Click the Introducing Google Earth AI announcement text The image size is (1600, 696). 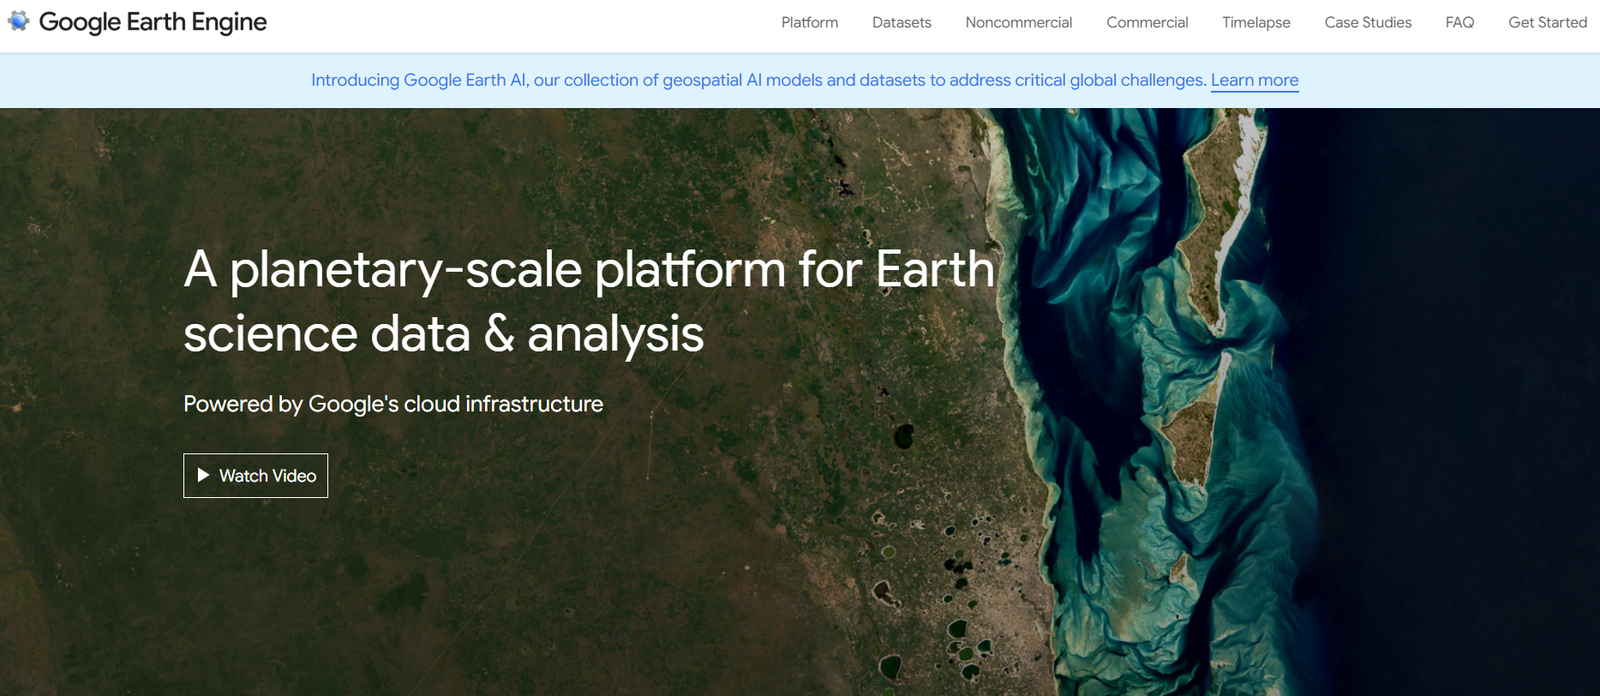[x=758, y=80]
